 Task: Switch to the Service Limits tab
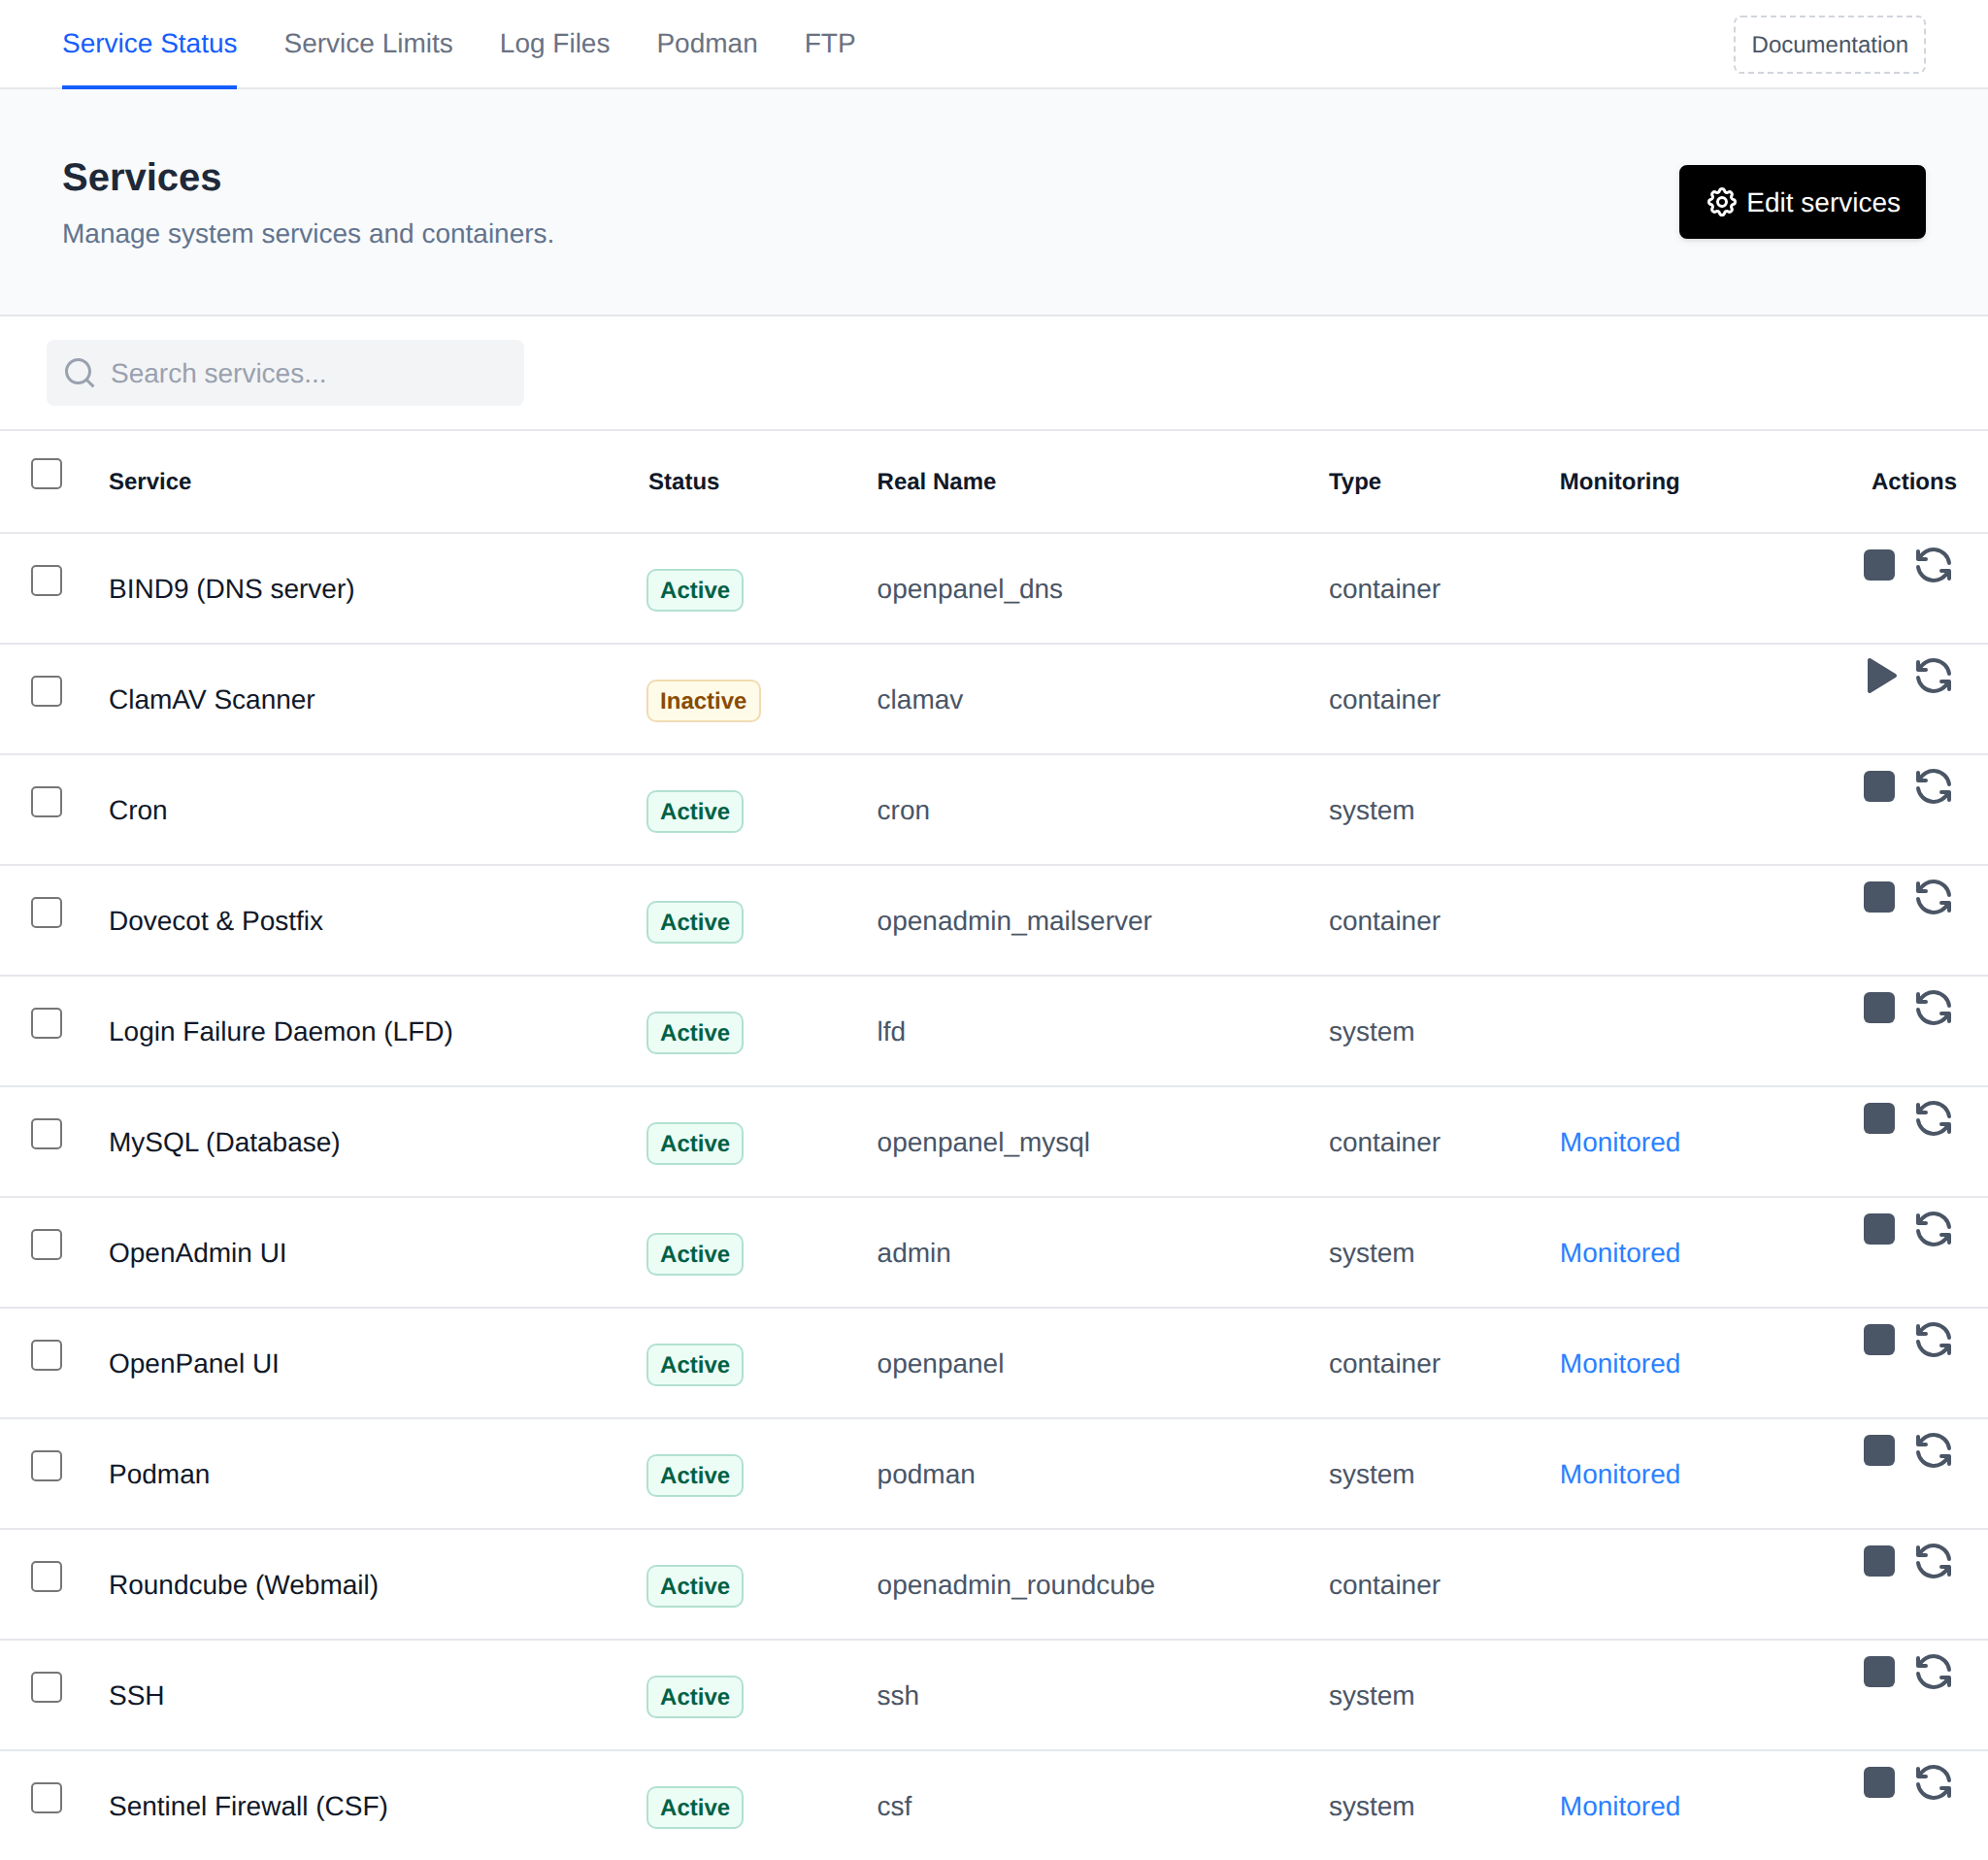(368, 44)
